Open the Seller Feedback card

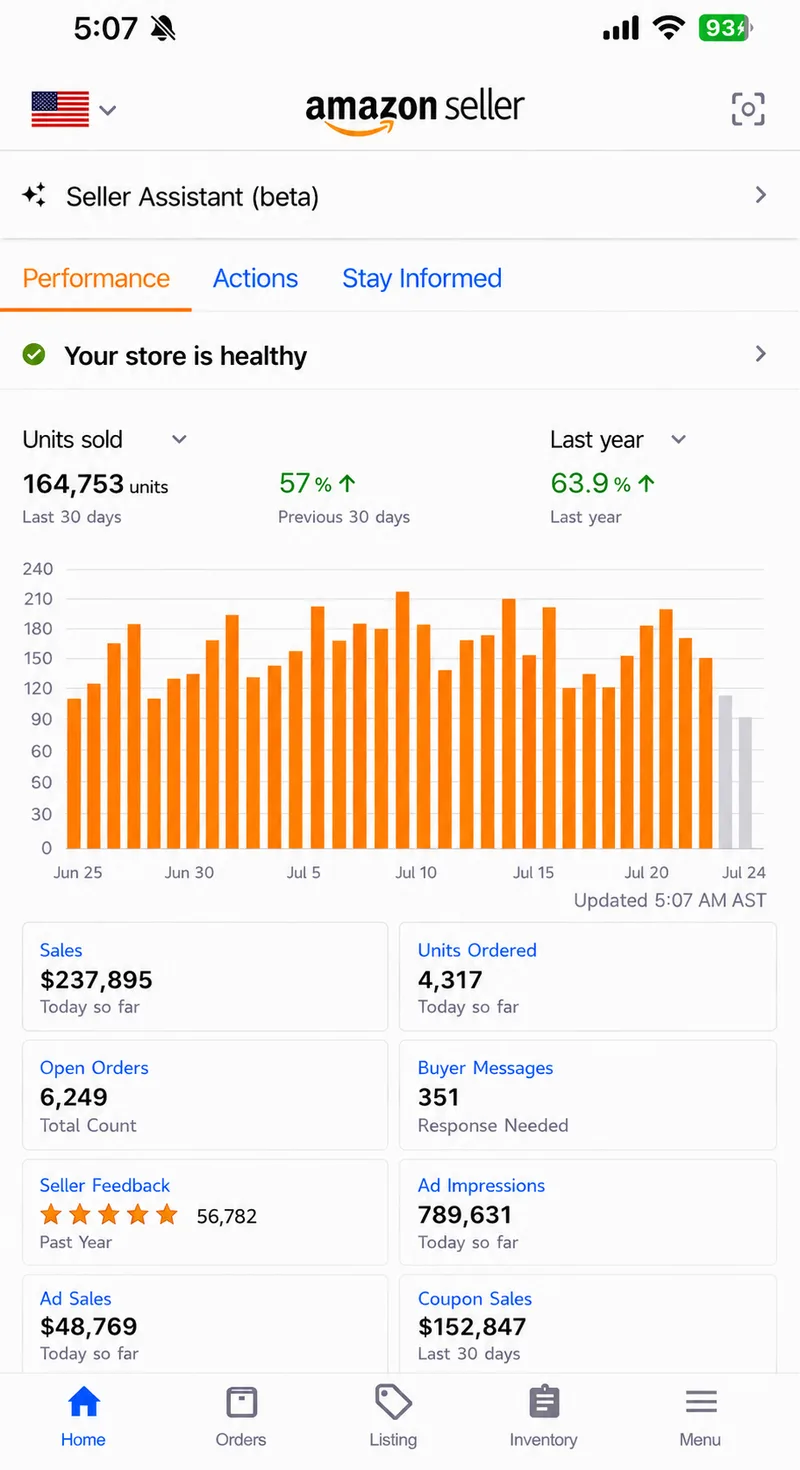(x=205, y=1212)
